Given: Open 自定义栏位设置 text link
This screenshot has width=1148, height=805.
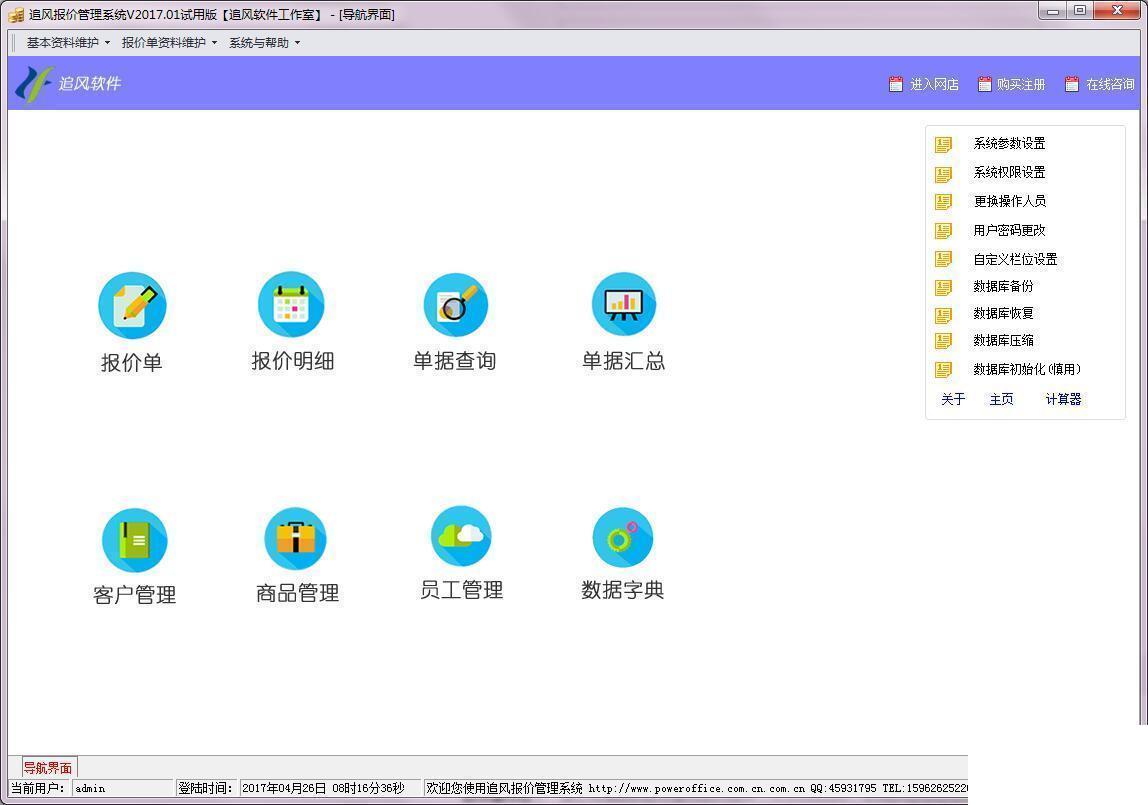Looking at the screenshot, I should 1015,259.
